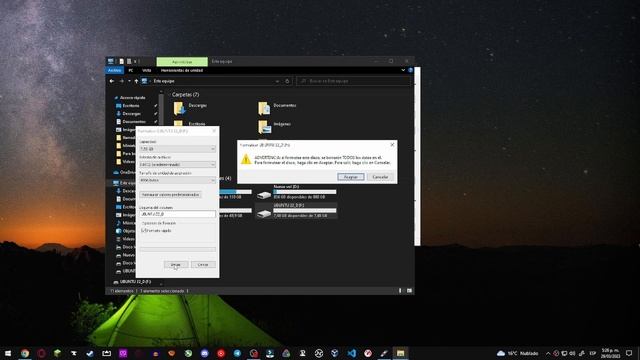
Task: Click Cerrar in the Format dialog
Action: tap(203, 264)
